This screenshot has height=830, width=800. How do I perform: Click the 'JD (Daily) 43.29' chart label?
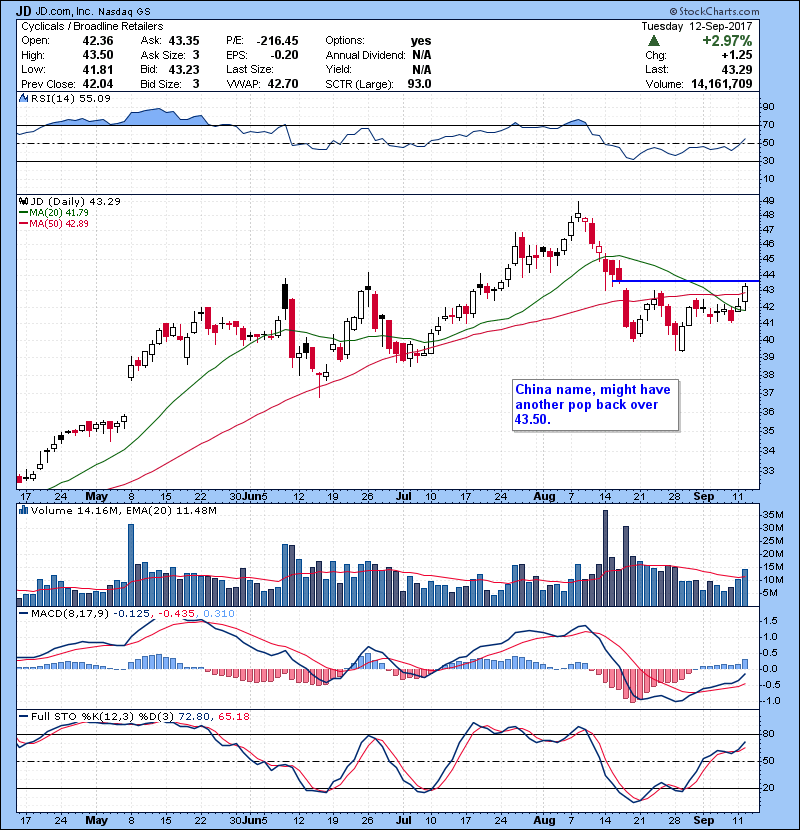pos(76,201)
